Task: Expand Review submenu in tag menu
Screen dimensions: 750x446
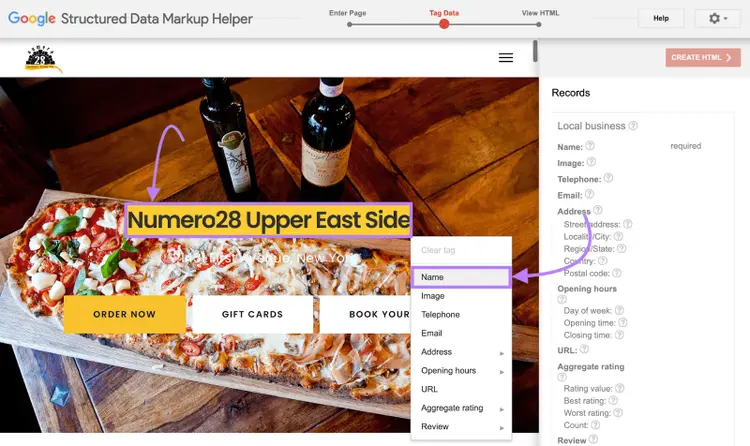Action: click(x=461, y=426)
